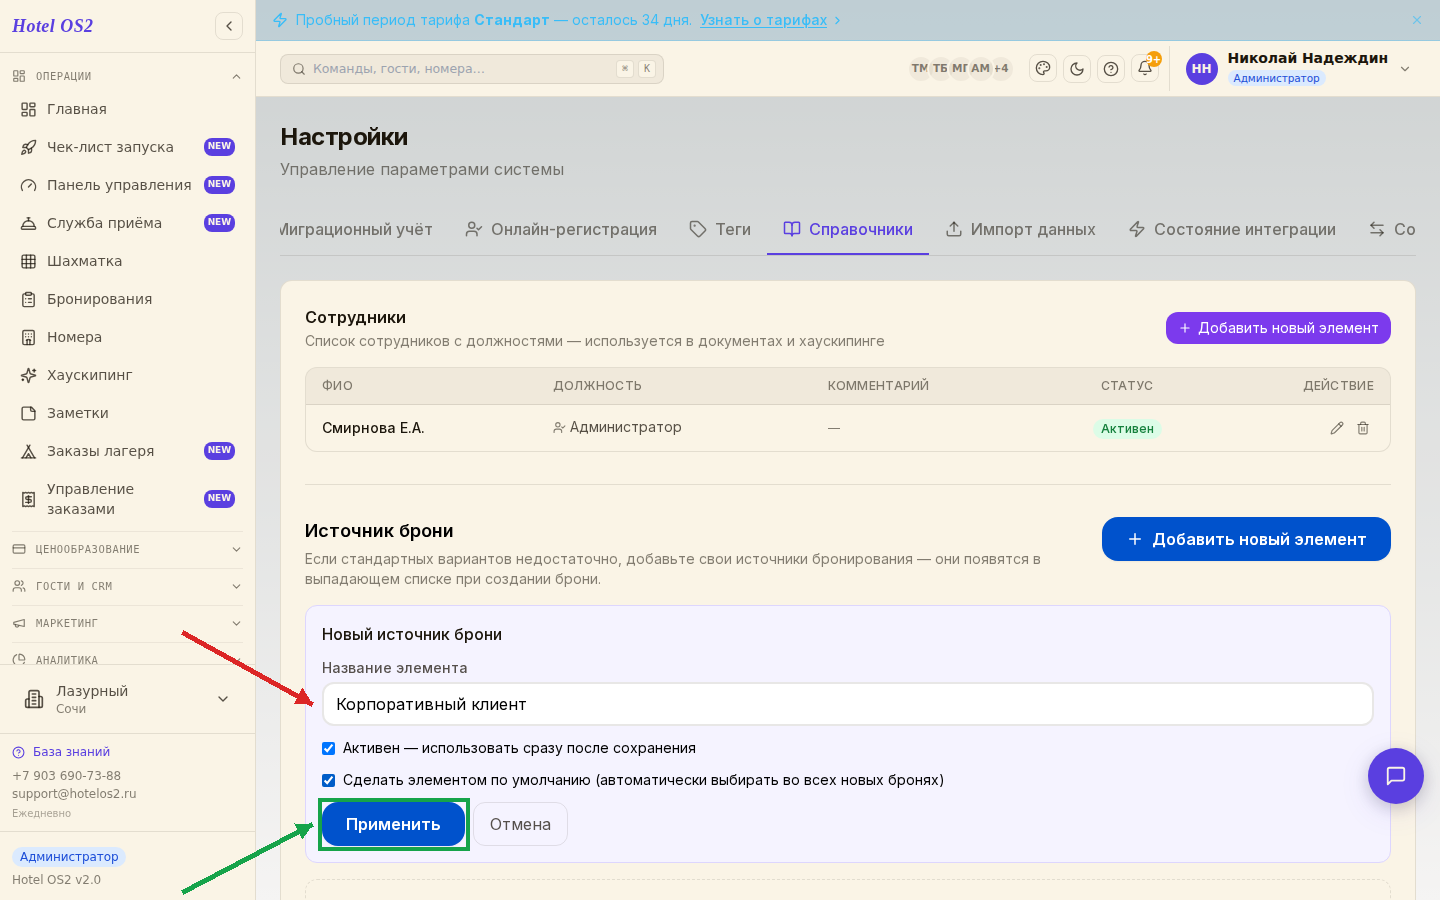Click the ТМ team avatar

click(919, 69)
